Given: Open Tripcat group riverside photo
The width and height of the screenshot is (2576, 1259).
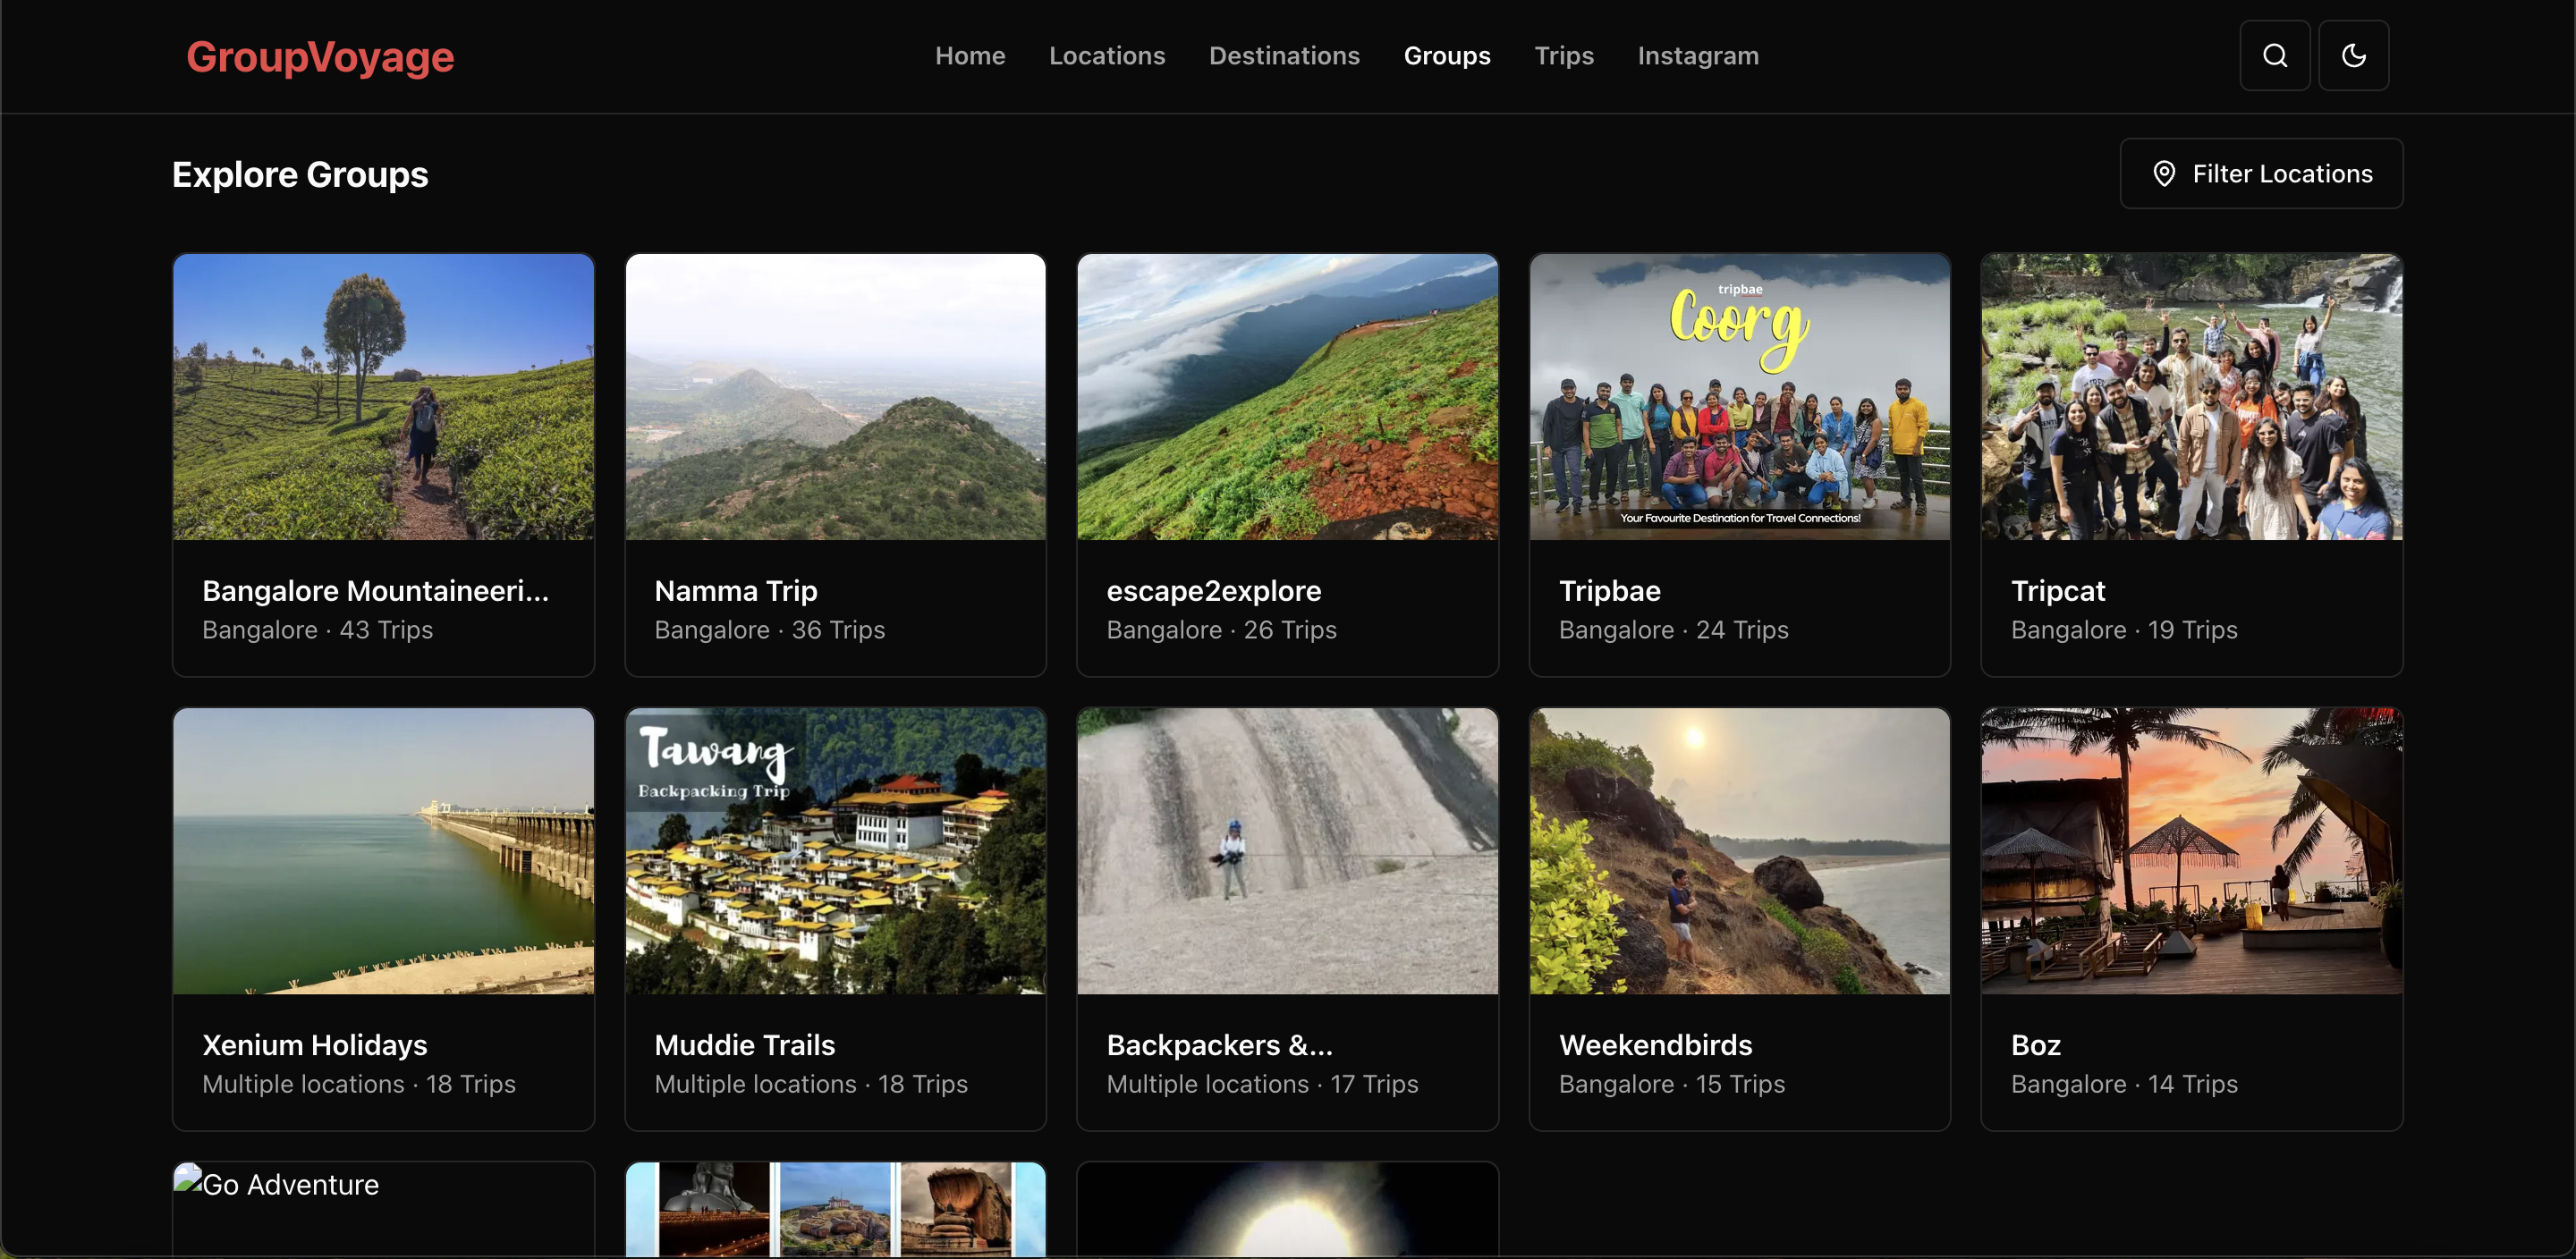Looking at the screenshot, I should (x=2191, y=397).
